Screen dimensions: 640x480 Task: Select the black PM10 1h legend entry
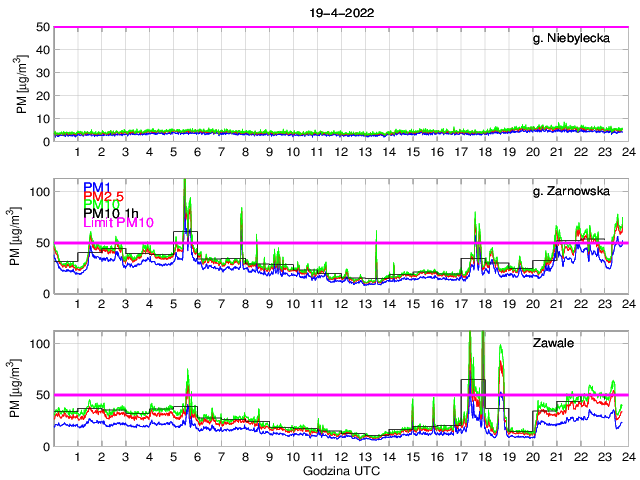coord(111,213)
